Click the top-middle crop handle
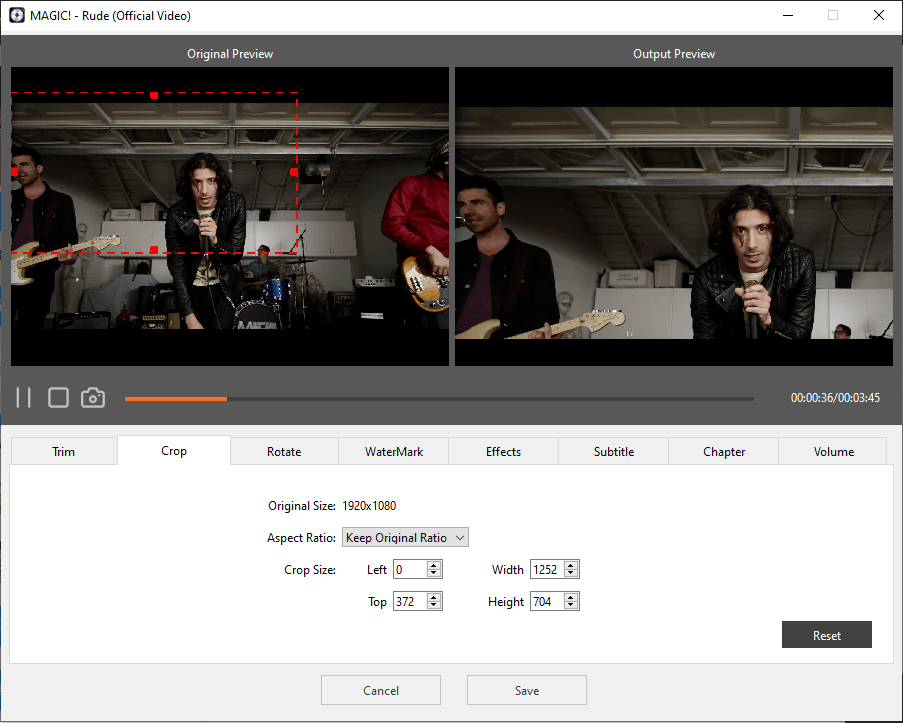This screenshot has width=903, height=723. click(154, 95)
